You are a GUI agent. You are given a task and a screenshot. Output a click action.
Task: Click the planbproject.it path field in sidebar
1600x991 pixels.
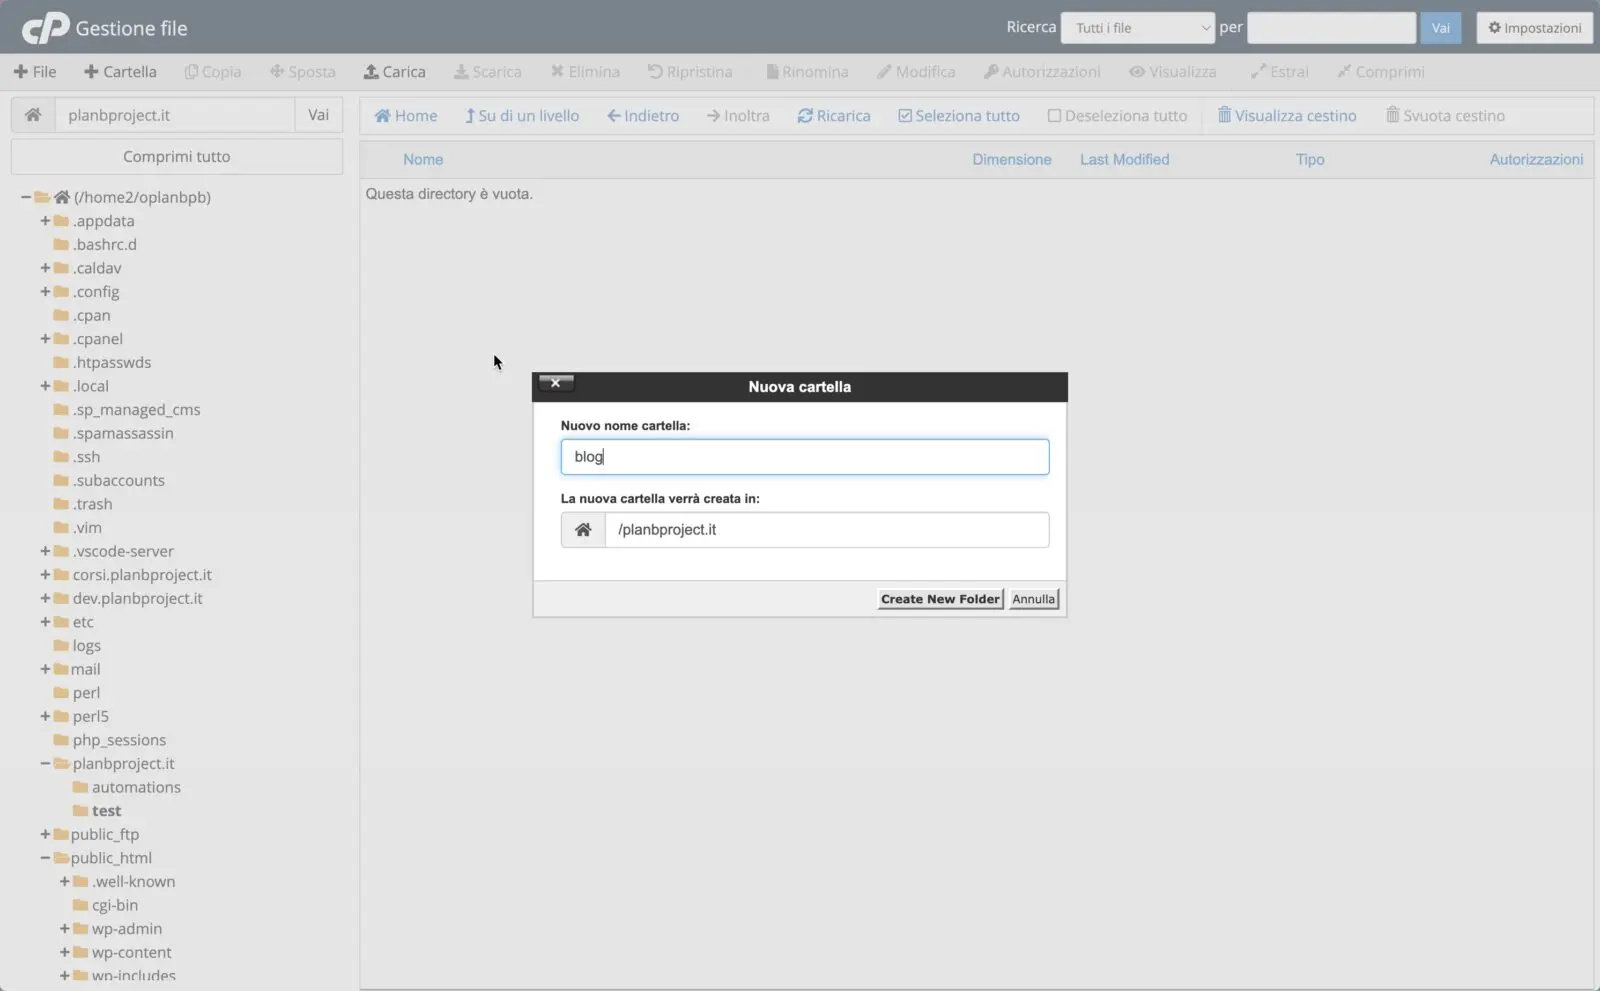pos(175,115)
